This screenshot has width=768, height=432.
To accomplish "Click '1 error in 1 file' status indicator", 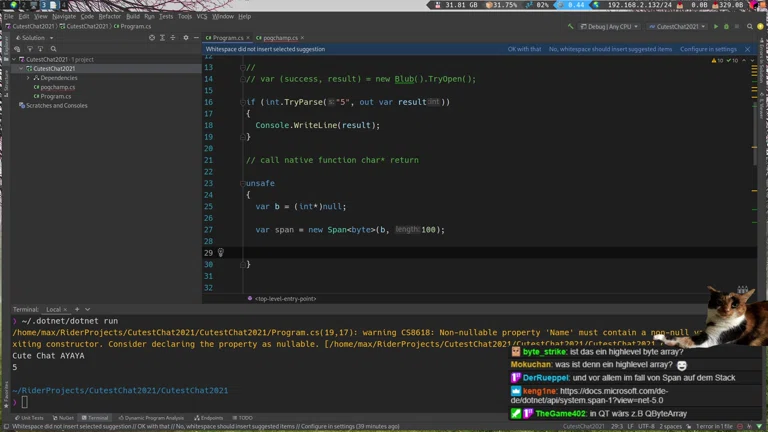I will tap(714, 426).
